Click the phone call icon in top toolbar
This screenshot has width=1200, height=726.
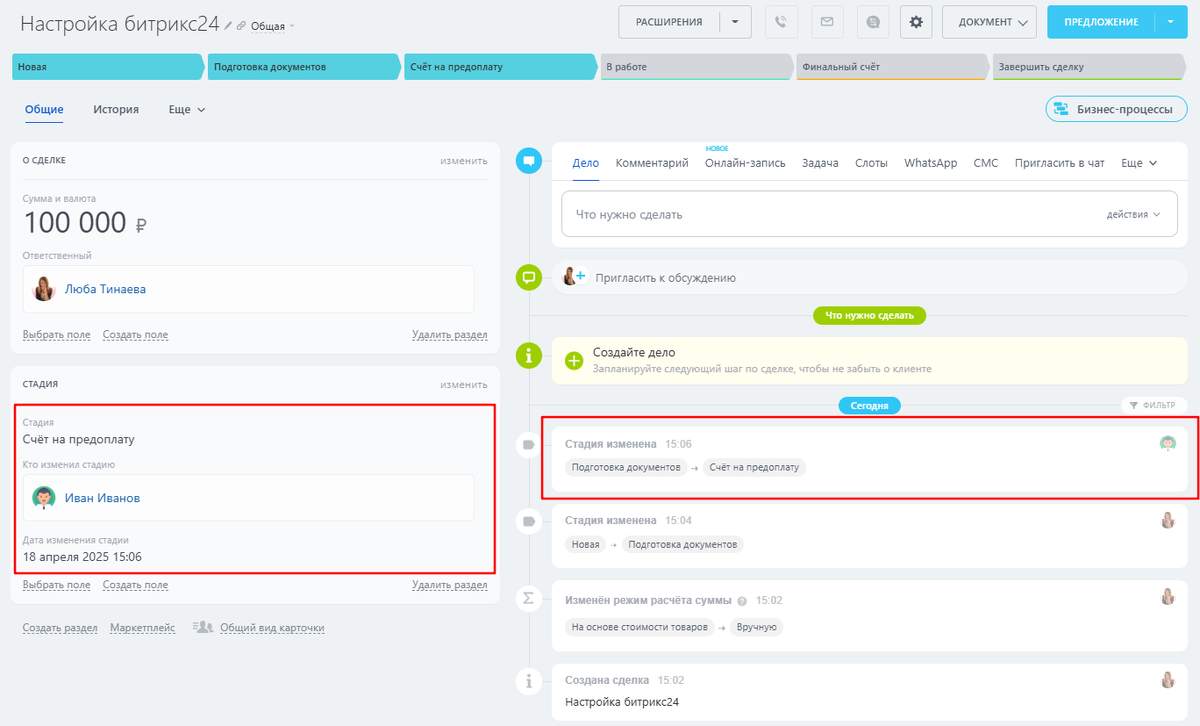coord(781,21)
